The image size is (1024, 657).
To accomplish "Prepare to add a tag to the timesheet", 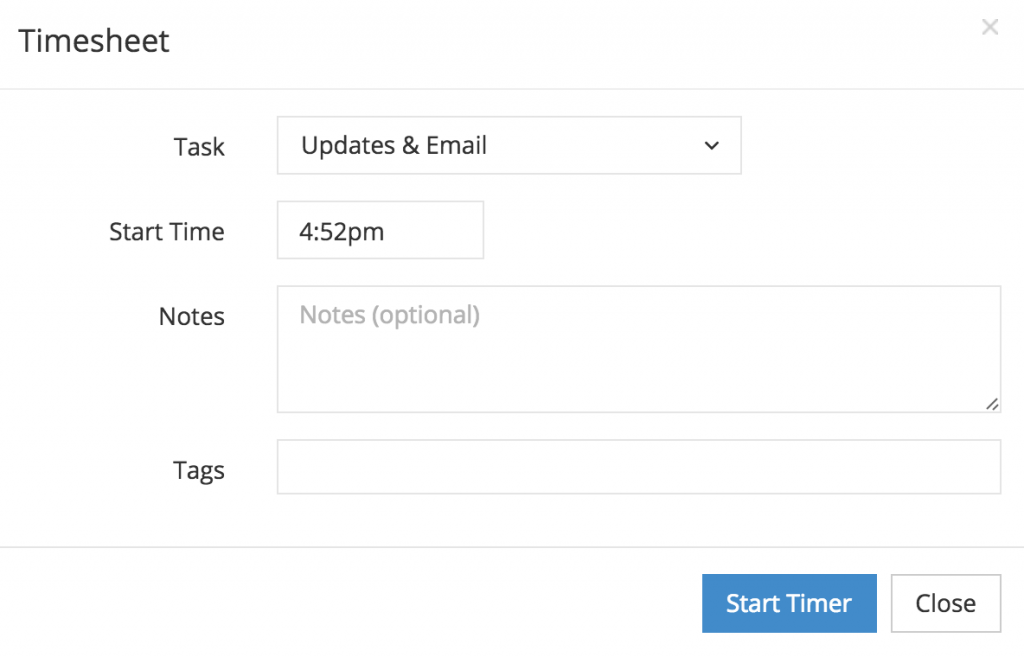I will 639,469.
